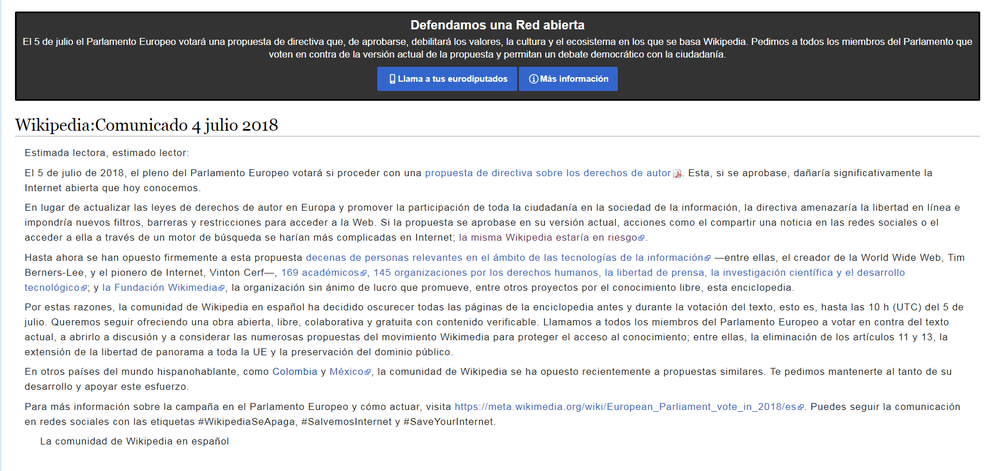Click the page title 'Wikipedia:Comunicado 4 julio 2018'

pyautogui.click(x=146, y=124)
